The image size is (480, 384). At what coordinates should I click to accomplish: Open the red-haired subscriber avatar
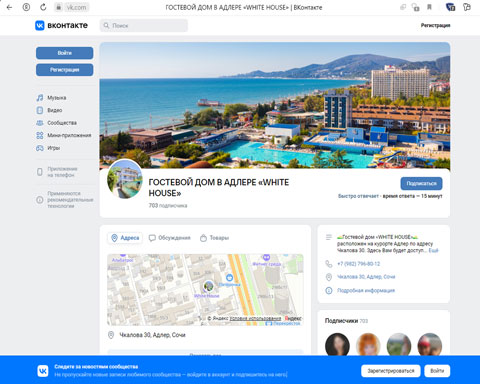368,345
